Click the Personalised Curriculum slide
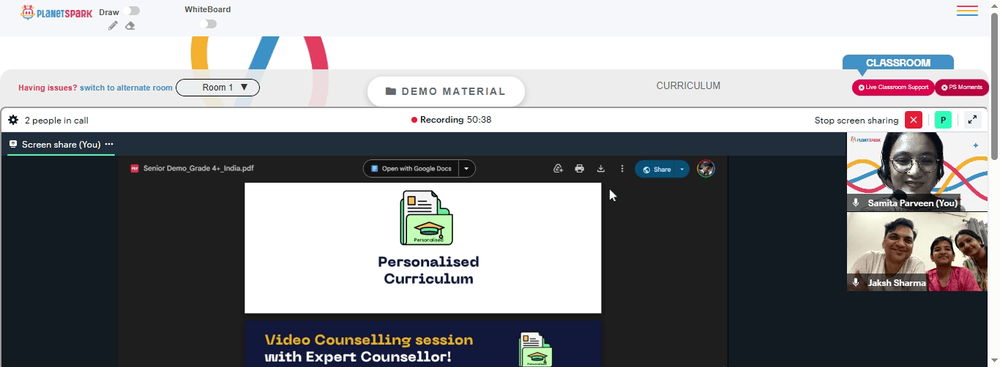The image size is (1000, 367). click(x=423, y=248)
